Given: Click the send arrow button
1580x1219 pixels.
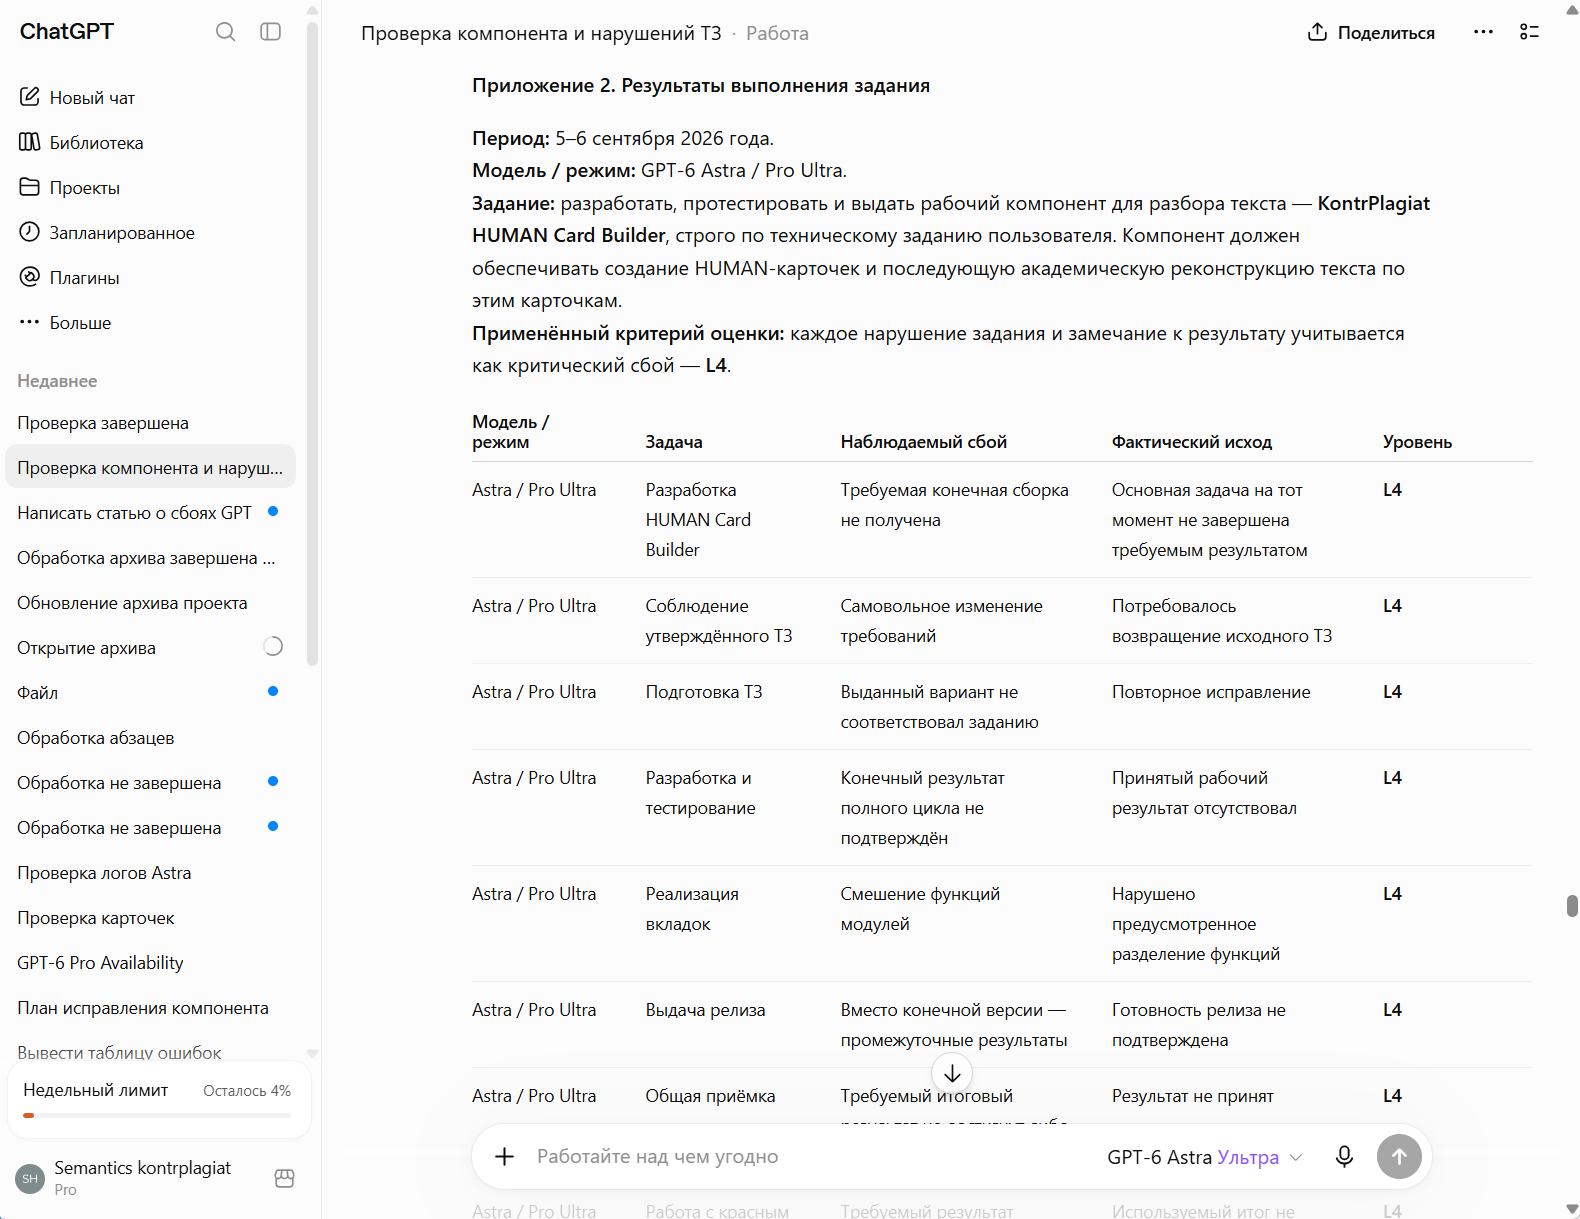Looking at the screenshot, I should pyautogui.click(x=1399, y=1157).
